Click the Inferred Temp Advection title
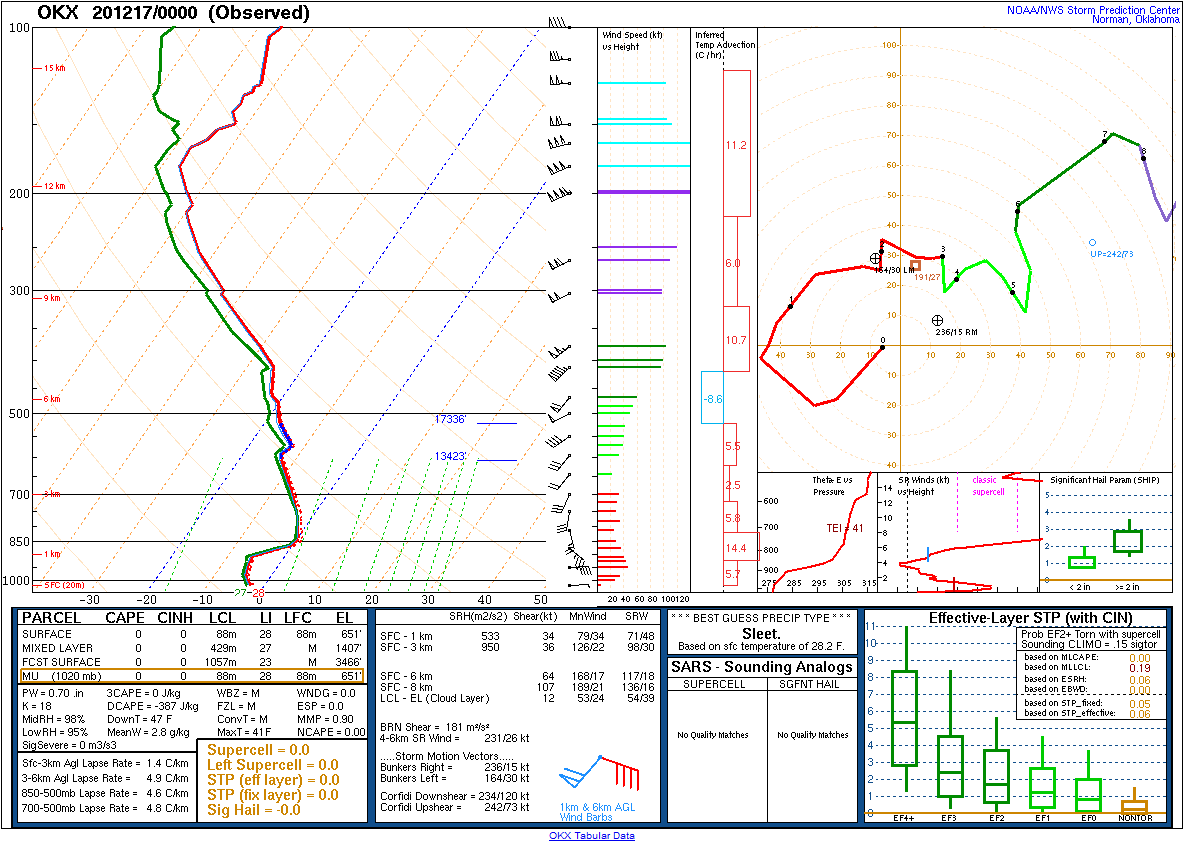Image resolution: width=1186 pixels, height=844 pixels. (725, 45)
